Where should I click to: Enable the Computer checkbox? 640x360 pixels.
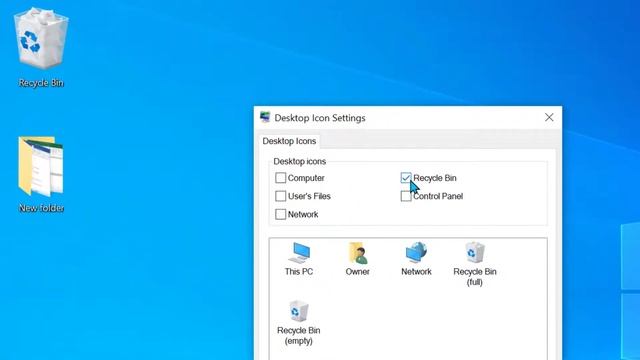(x=280, y=178)
